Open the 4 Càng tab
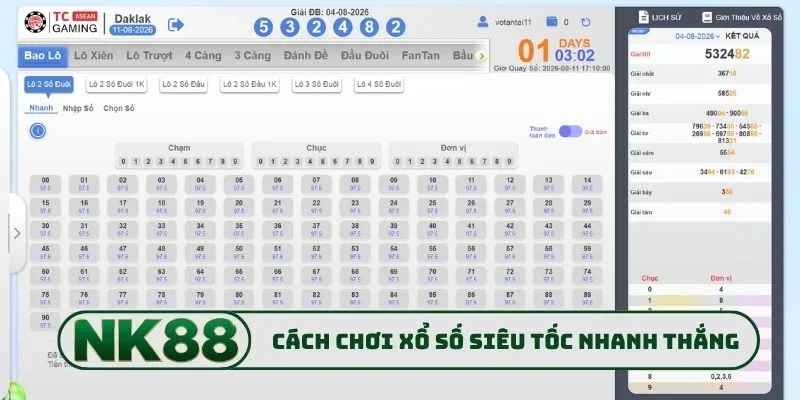This screenshot has height=400, width=800. click(203, 56)
